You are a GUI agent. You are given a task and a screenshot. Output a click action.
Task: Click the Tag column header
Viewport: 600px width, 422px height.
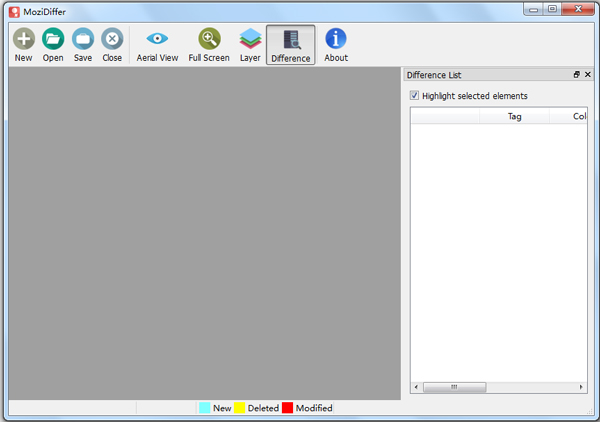point(514,116)
